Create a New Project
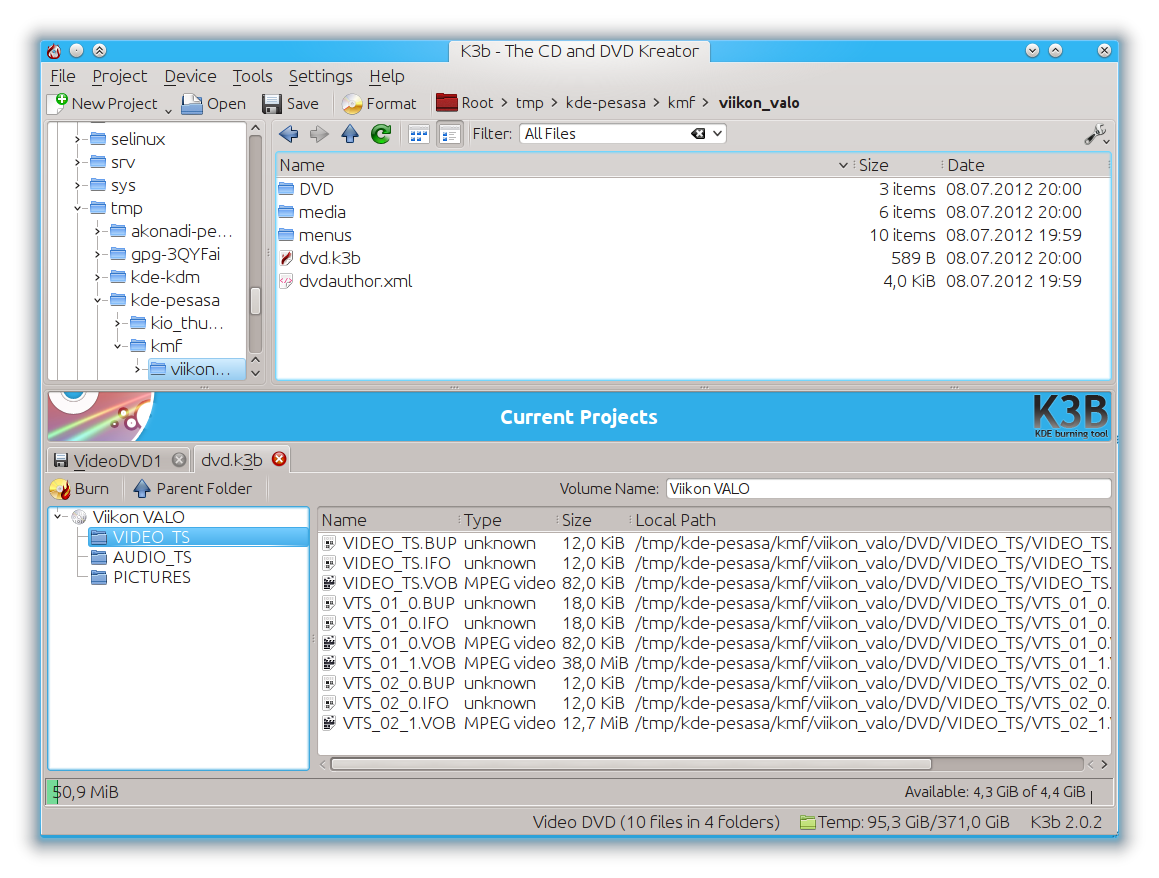1159x878 pixels. click(x=103, y=103)
